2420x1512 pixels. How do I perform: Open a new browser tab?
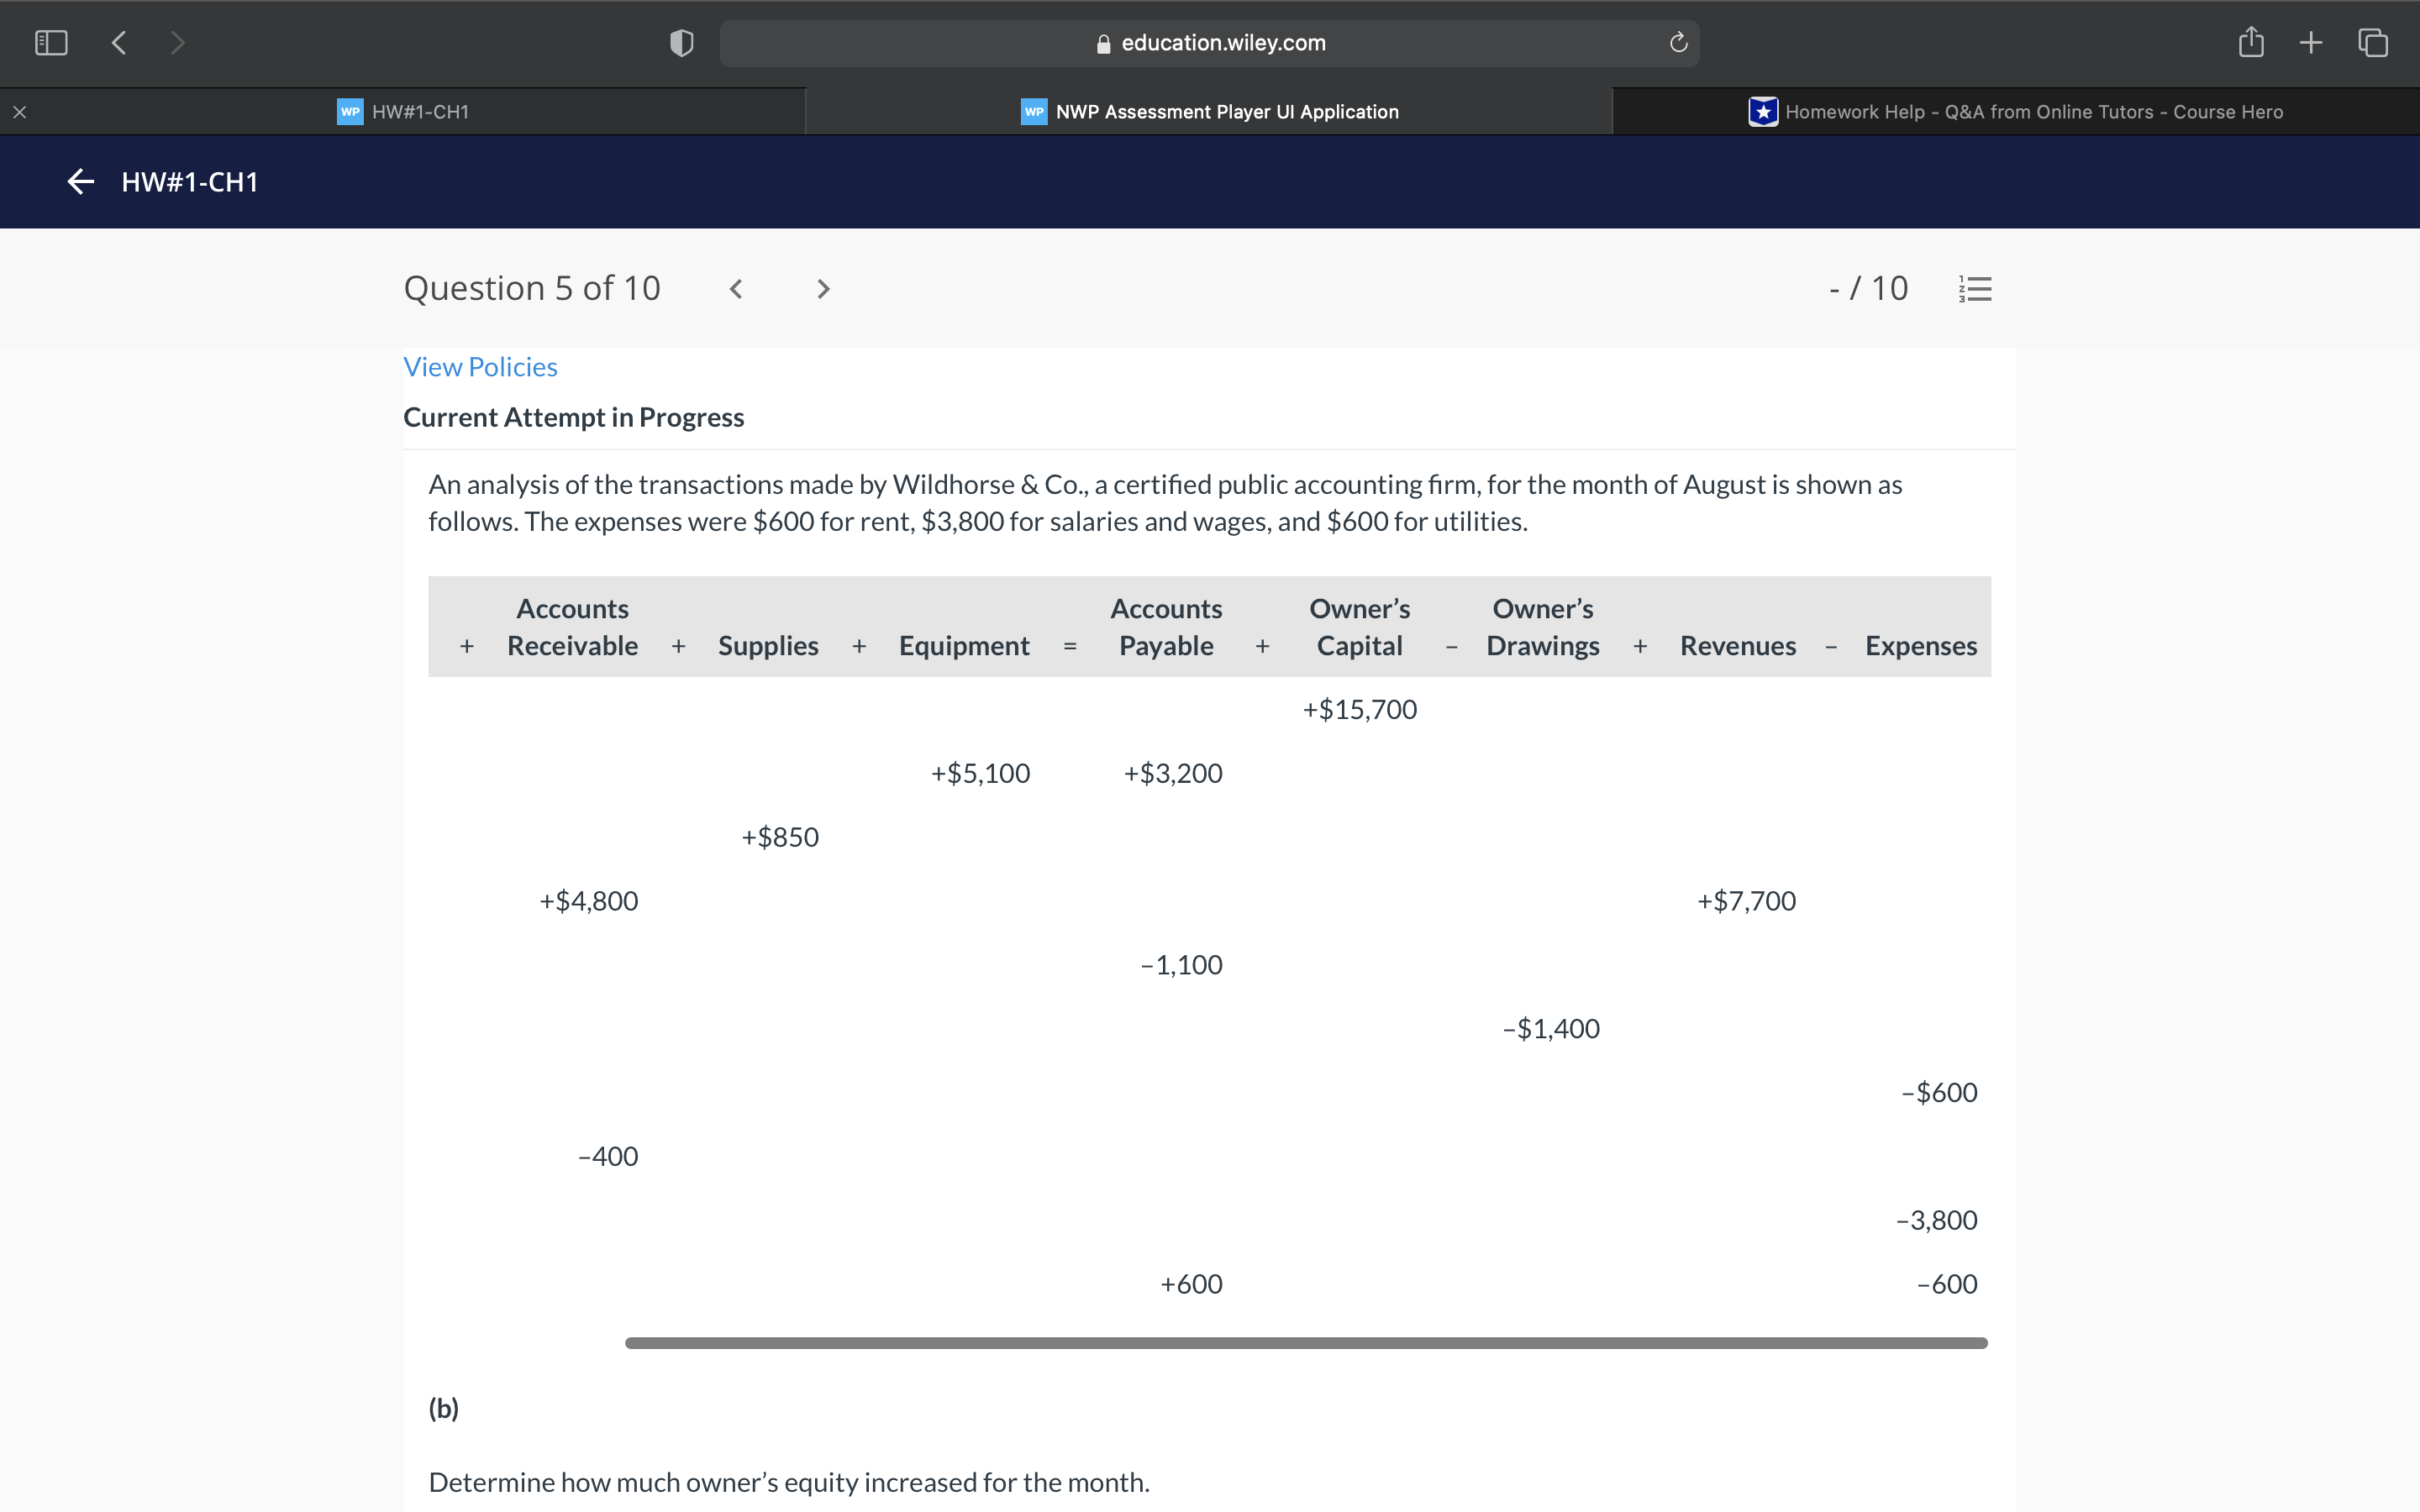[2311, 42]
